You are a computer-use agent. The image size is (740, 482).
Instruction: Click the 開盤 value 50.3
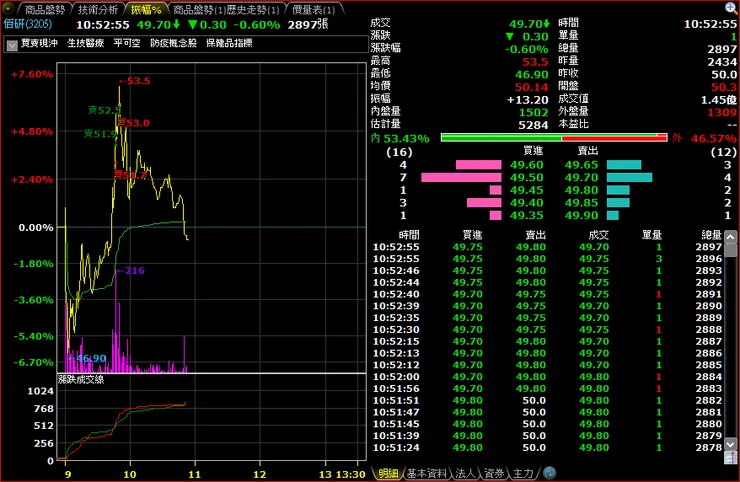(724, 87)
